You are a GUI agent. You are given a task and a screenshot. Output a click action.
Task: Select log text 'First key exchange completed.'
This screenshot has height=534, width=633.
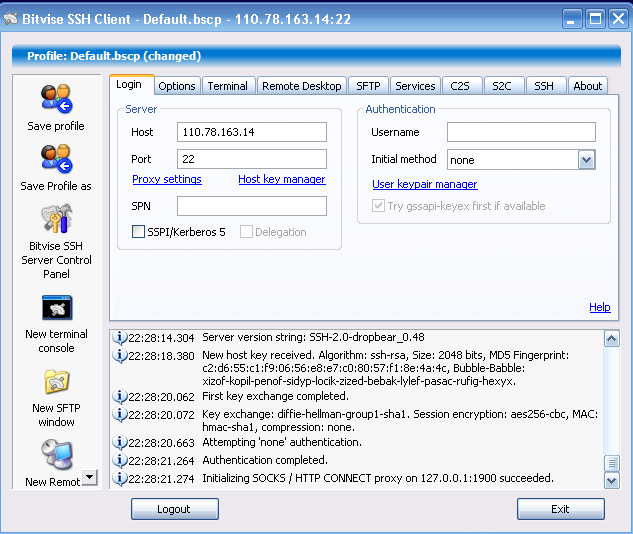pos(275,396)
